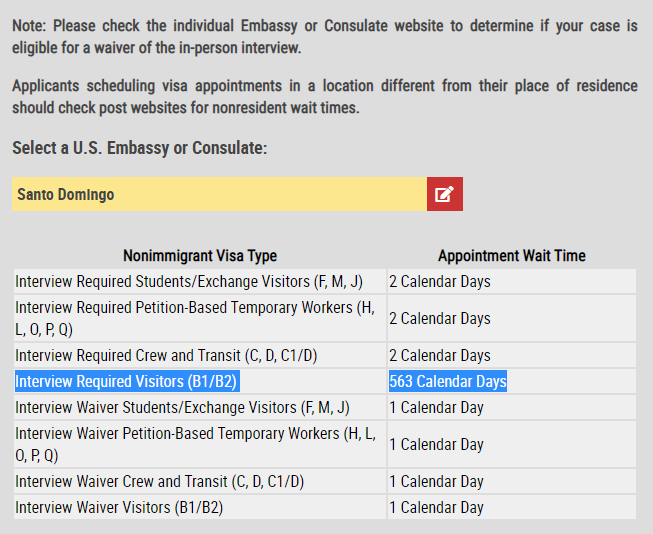
Task: Click the nonresident wait times paragraph
Action: [x=325, y=97]
